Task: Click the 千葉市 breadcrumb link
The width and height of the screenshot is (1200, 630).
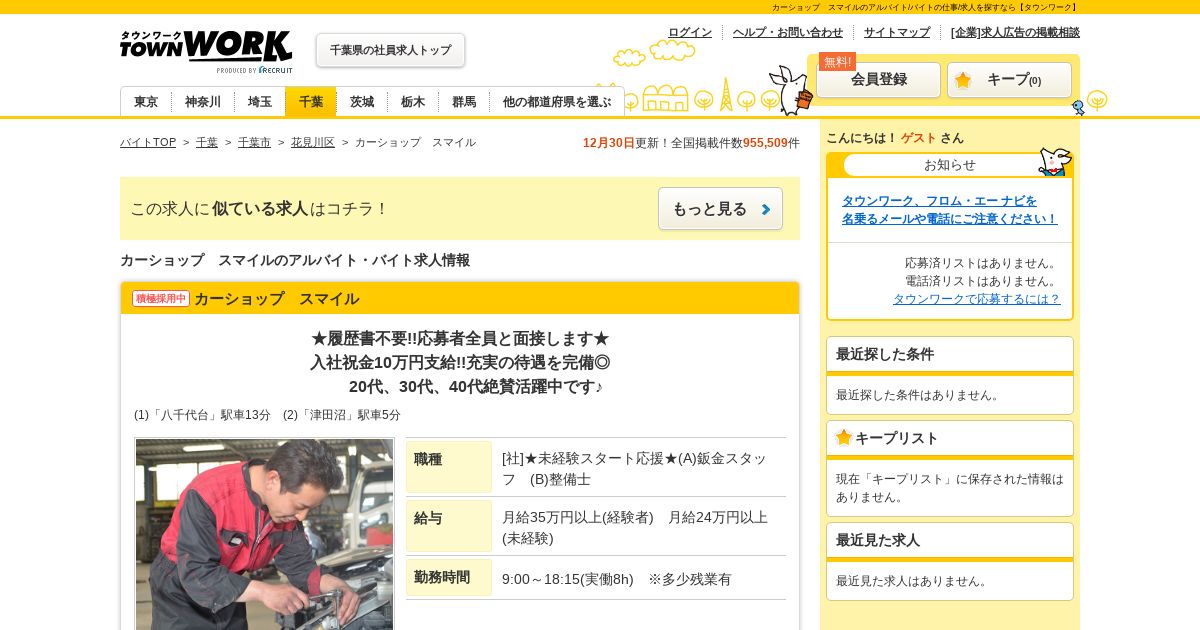Action: tap(254, 142)
